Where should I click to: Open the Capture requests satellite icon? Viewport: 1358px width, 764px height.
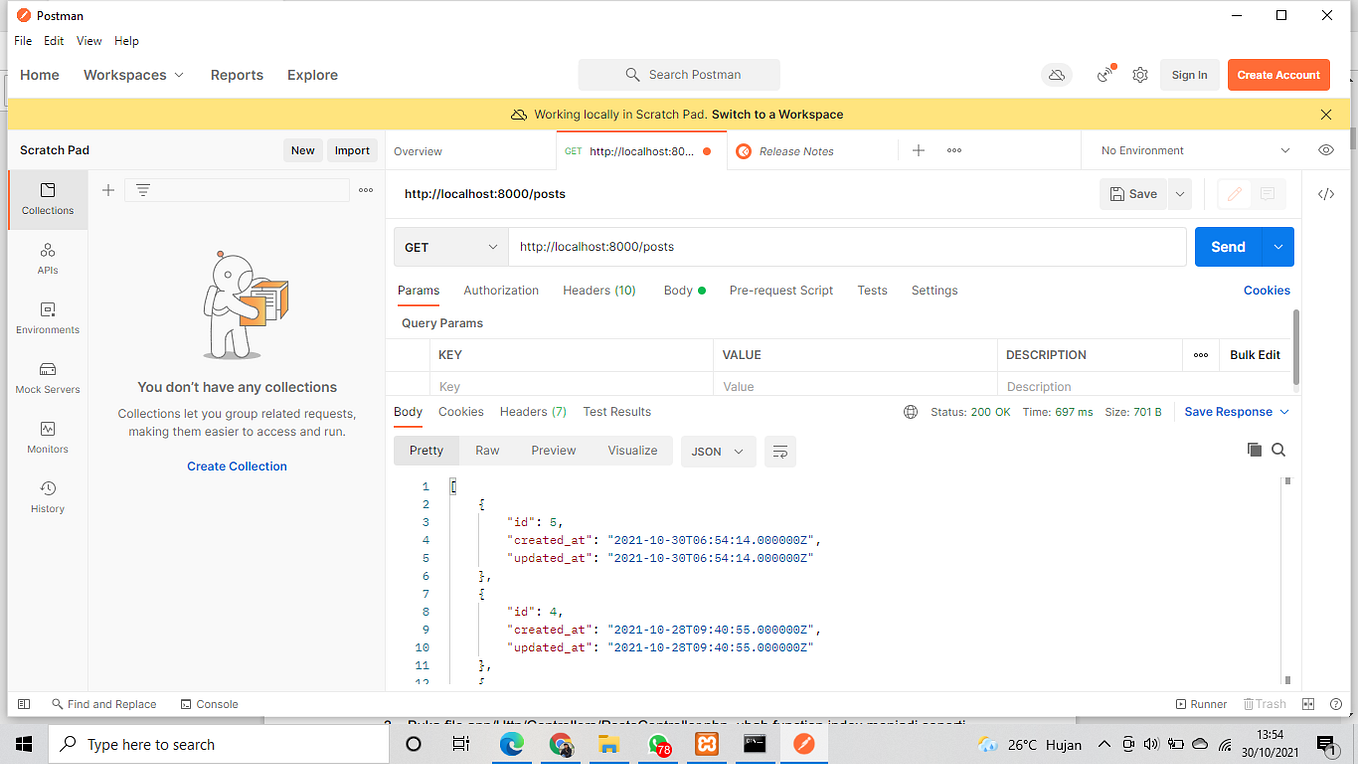click(x=1104, y=74)
